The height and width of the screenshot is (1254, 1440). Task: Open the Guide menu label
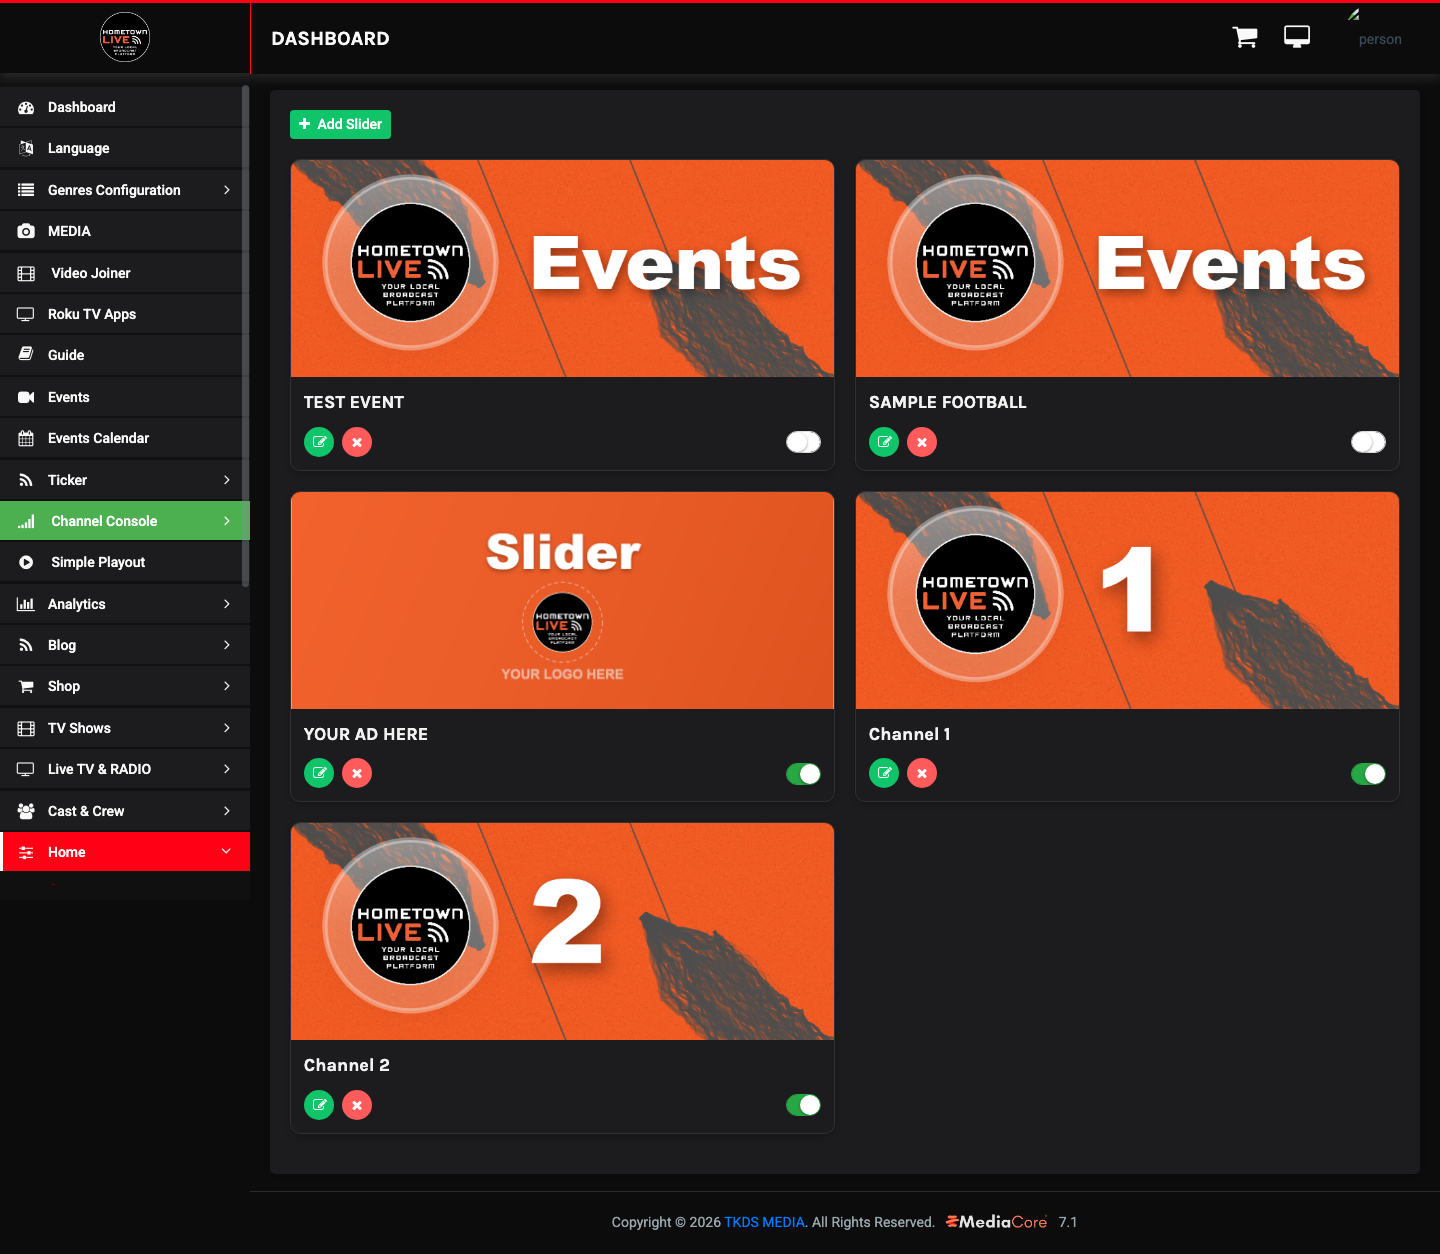[x=66, y=355]
